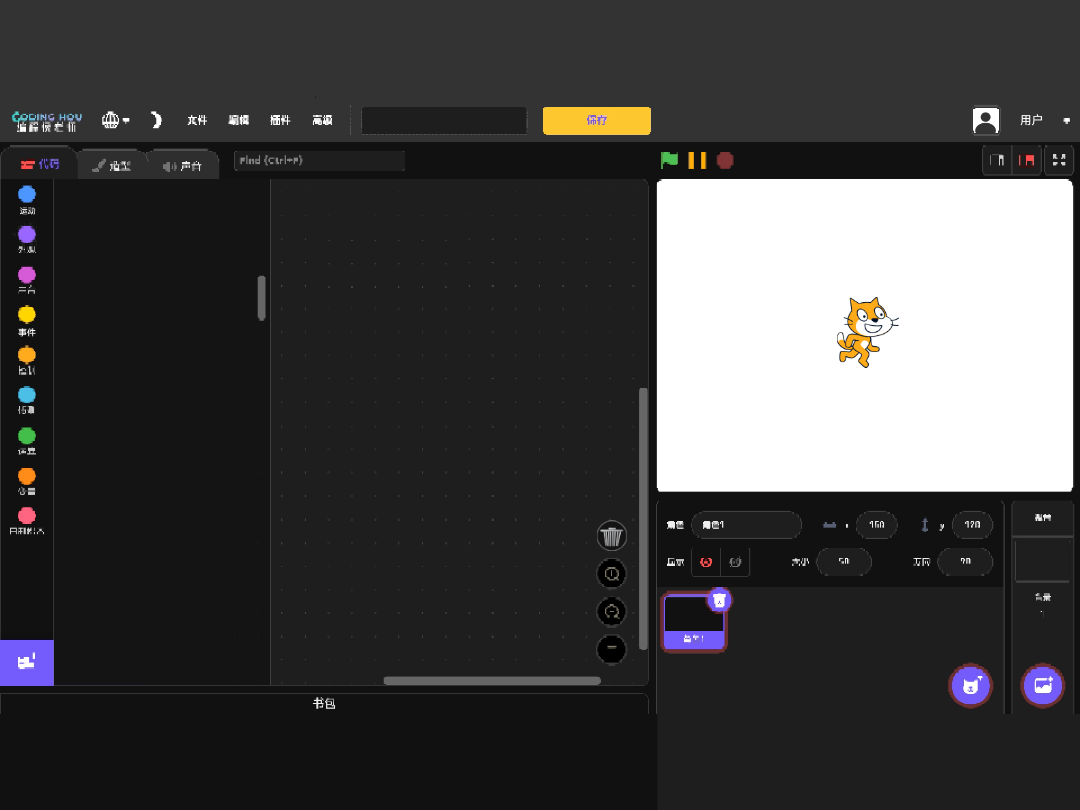Screen dimensions: 1080x810
Task: Enter fullscreen stage mode
Action: click(x=1059, y=160)
